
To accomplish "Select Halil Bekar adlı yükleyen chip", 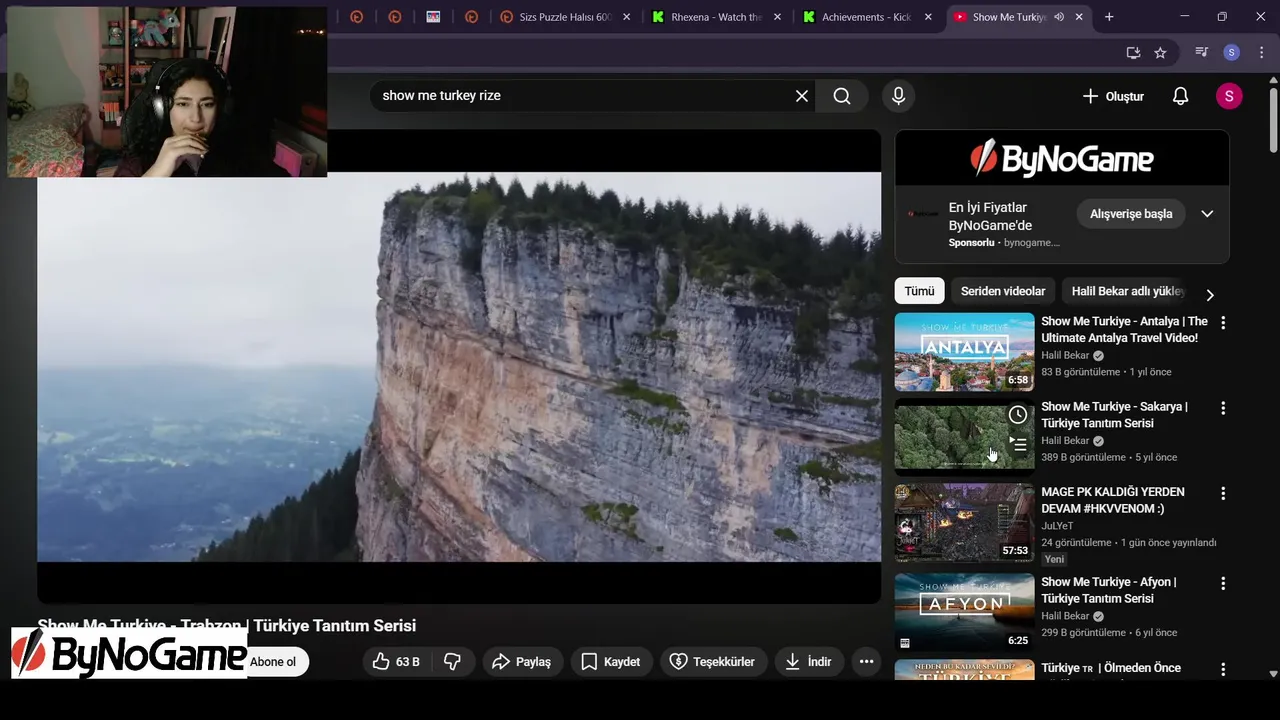I will click(x=1128, y=291).
